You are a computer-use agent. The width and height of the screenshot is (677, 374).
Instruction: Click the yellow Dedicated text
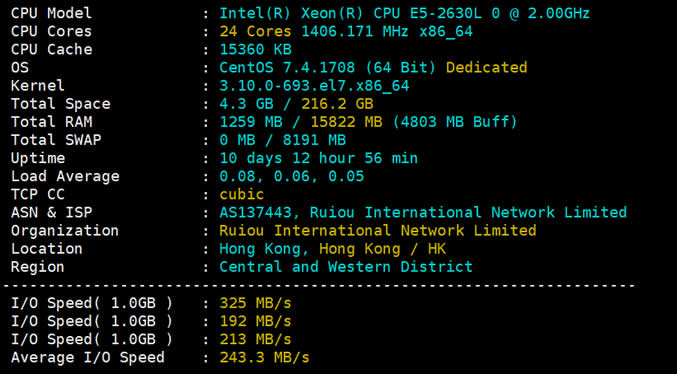click(x=487, y=68)
